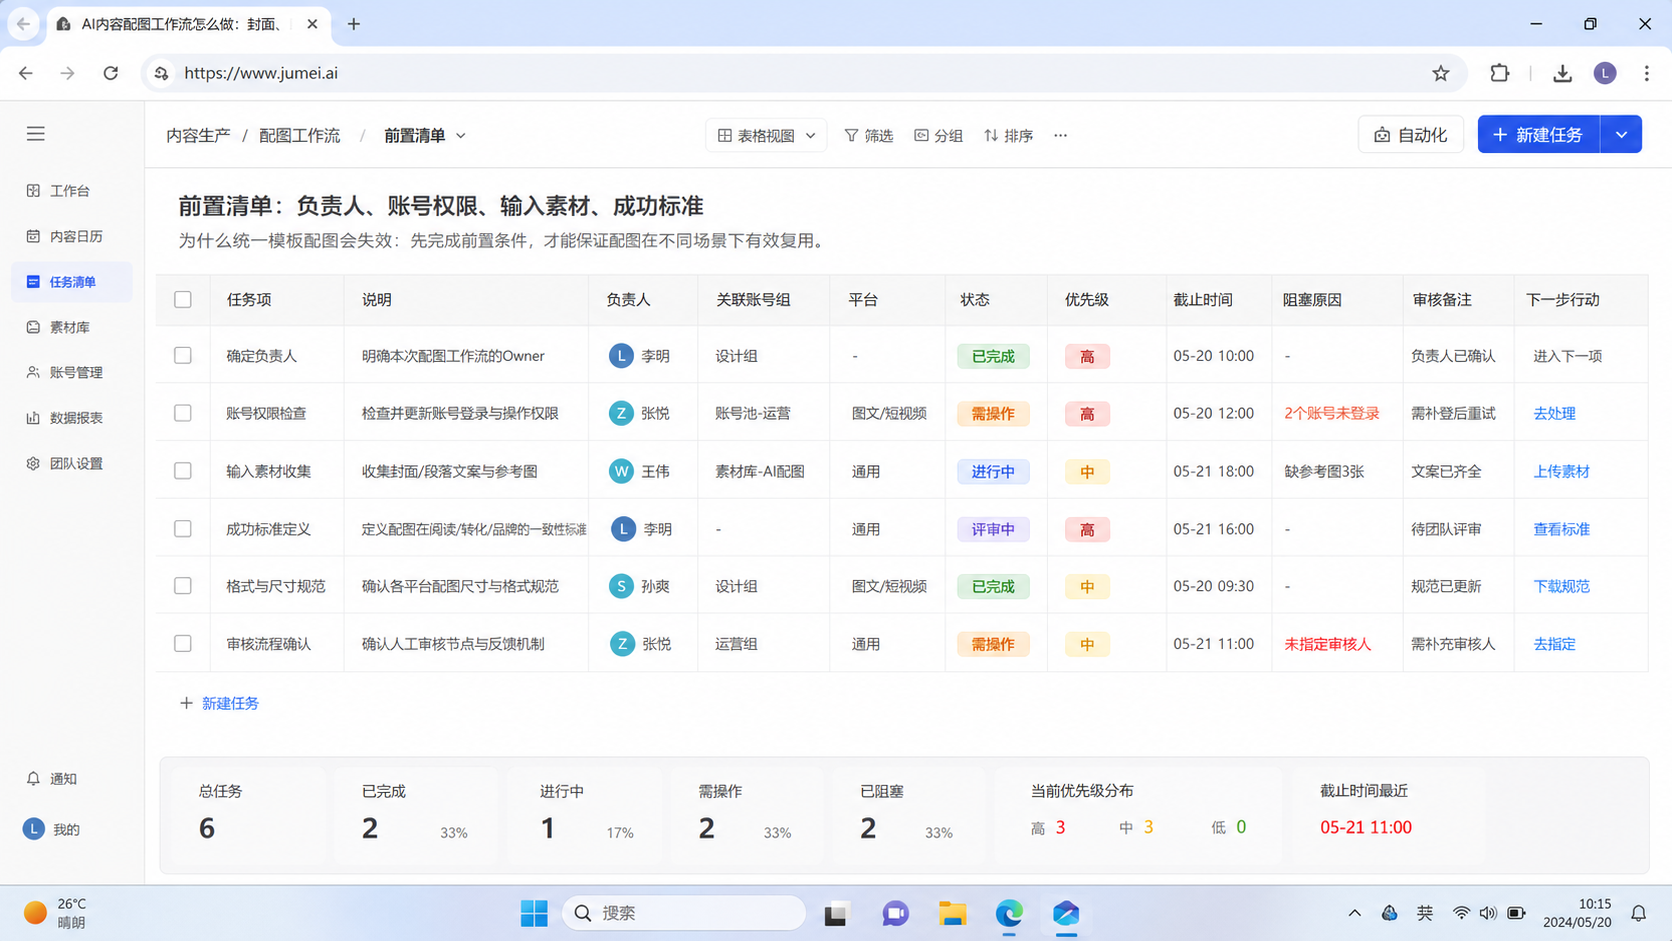Viewport: 1672px width, 941px height.
Task: Open Microsoft Edge from the taskbar
Action: [1009, 913]
